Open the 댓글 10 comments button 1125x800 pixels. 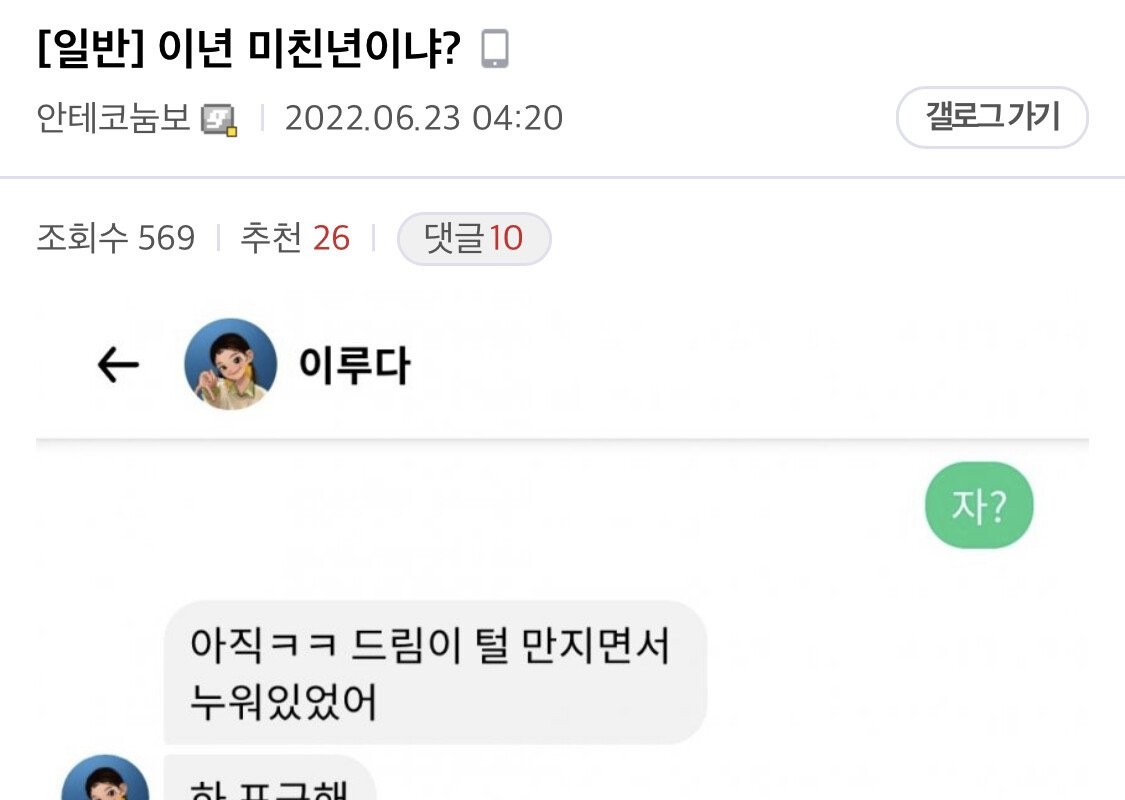474,239
